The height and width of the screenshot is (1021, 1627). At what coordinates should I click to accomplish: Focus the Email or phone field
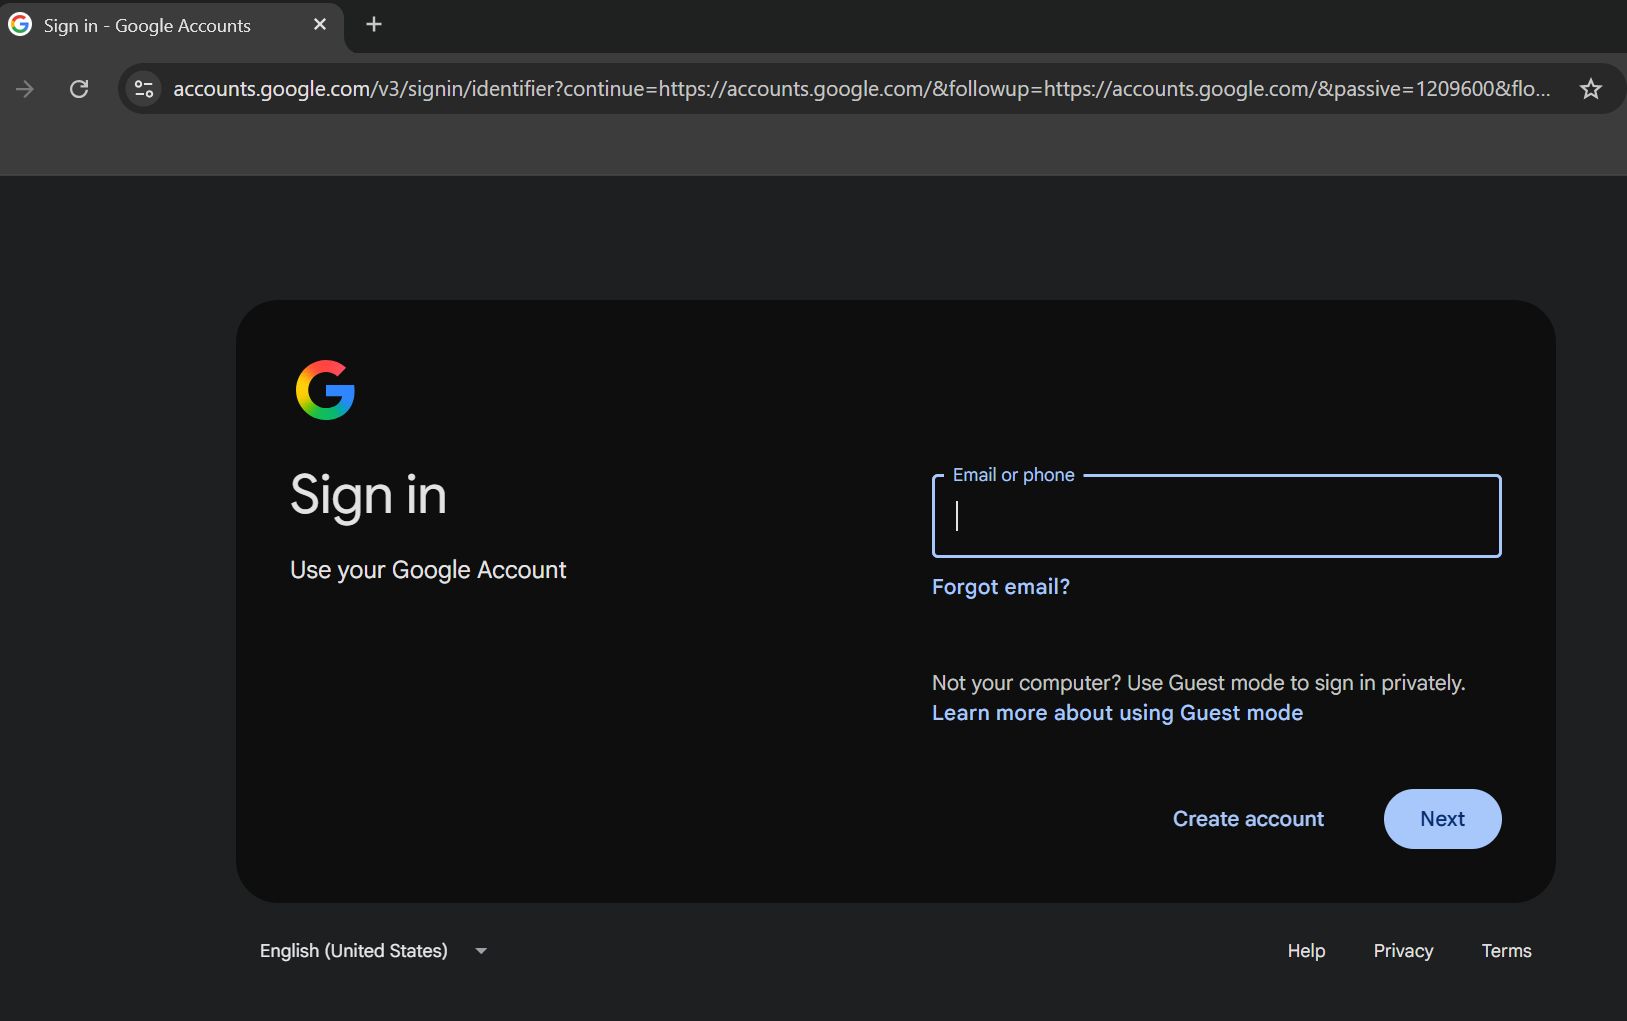1216,516
